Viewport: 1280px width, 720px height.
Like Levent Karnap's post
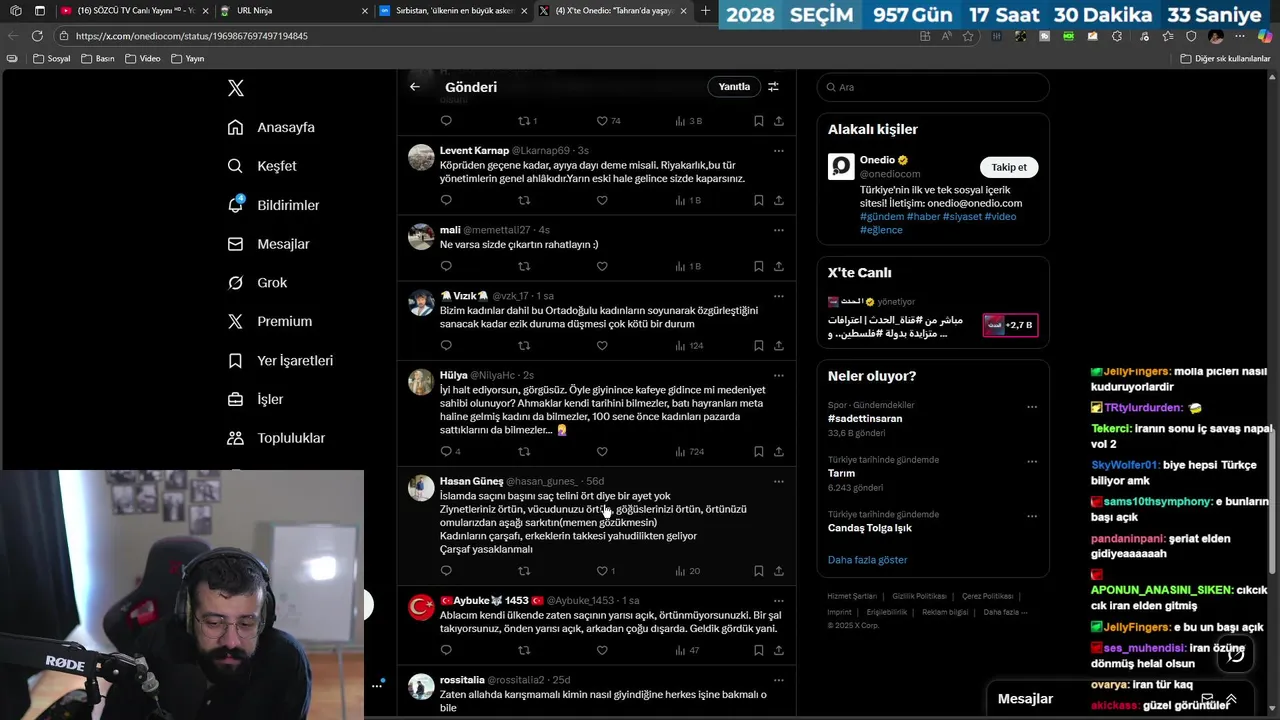pos(602,200)
